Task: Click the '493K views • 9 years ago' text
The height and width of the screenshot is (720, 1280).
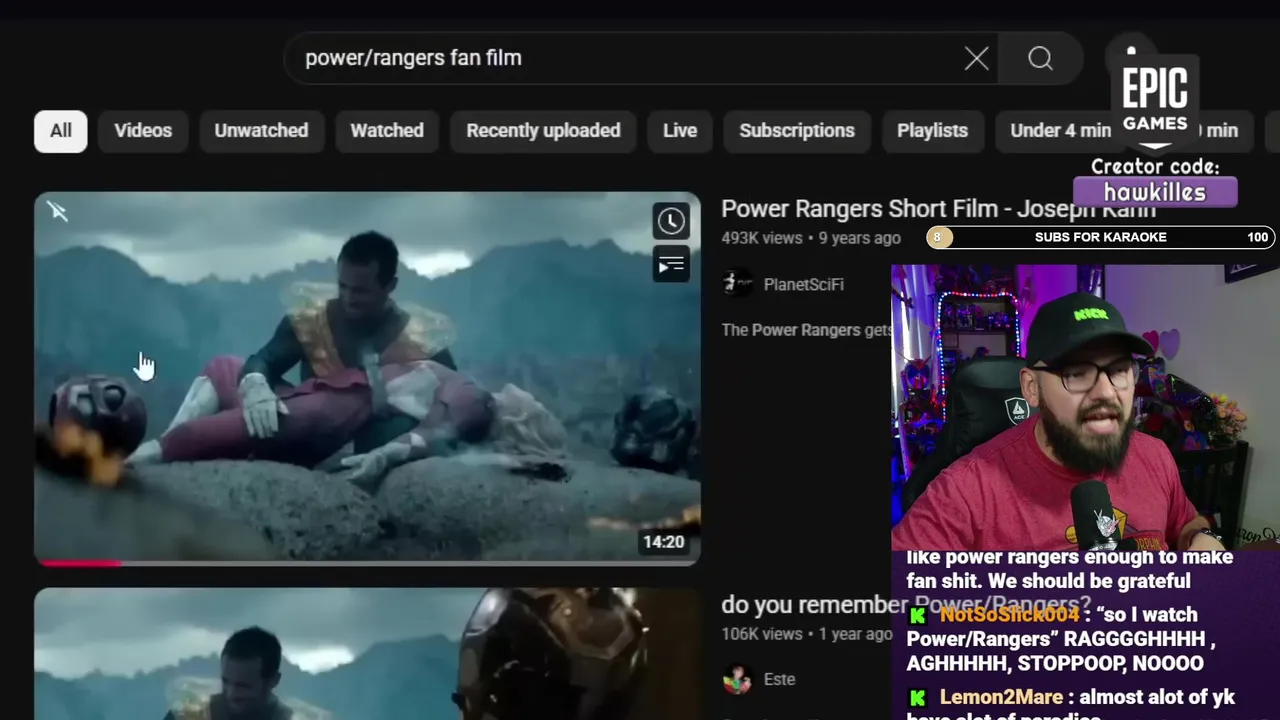Action: point(811,238)
